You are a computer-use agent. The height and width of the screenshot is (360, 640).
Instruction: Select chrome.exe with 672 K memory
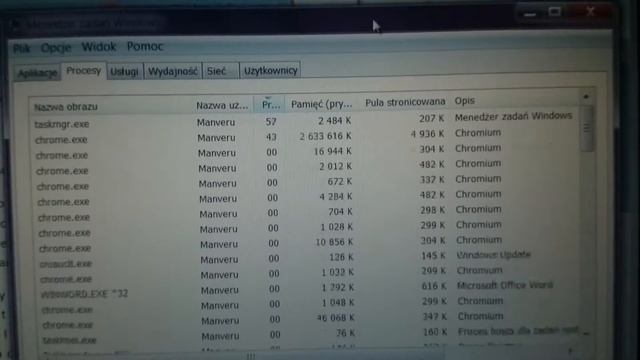[x=305, y=183]
